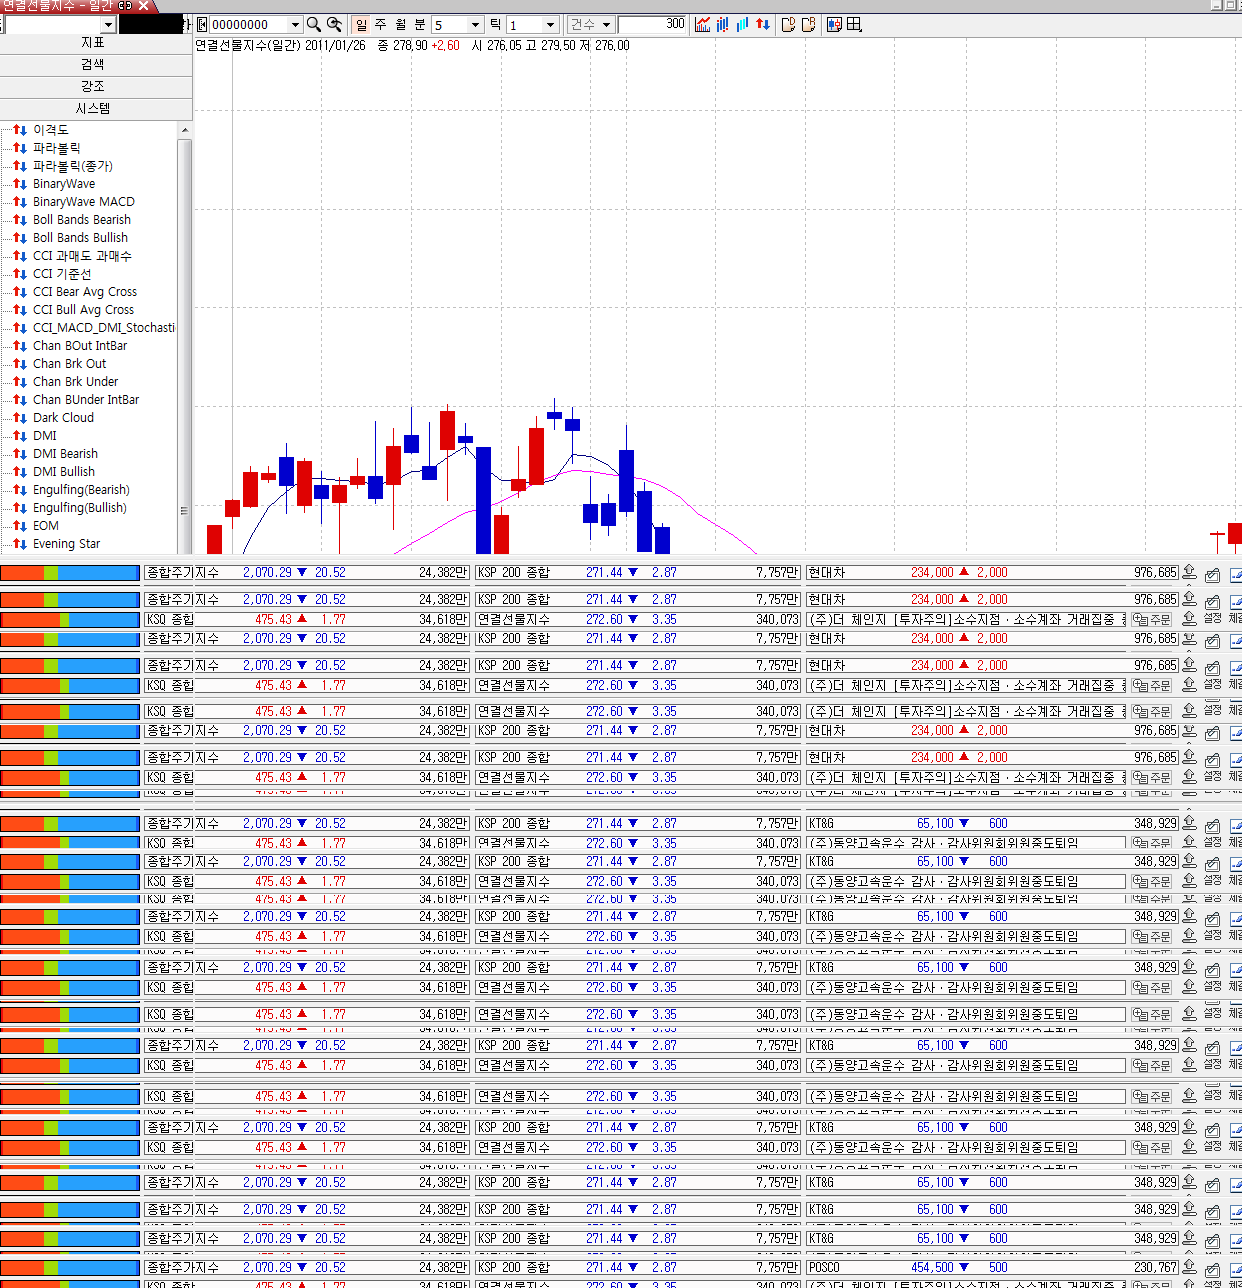Click the grid layout icon in toolbar

coord(854,24)
